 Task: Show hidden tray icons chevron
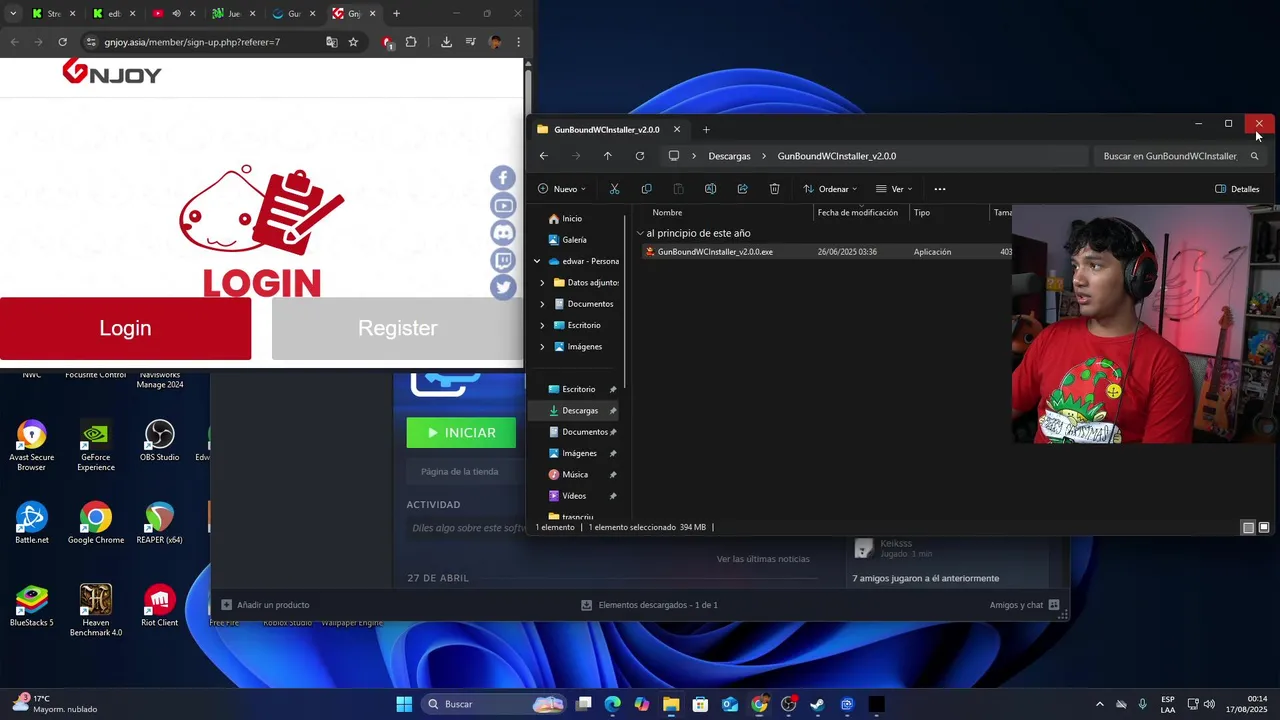(1100, 704)
